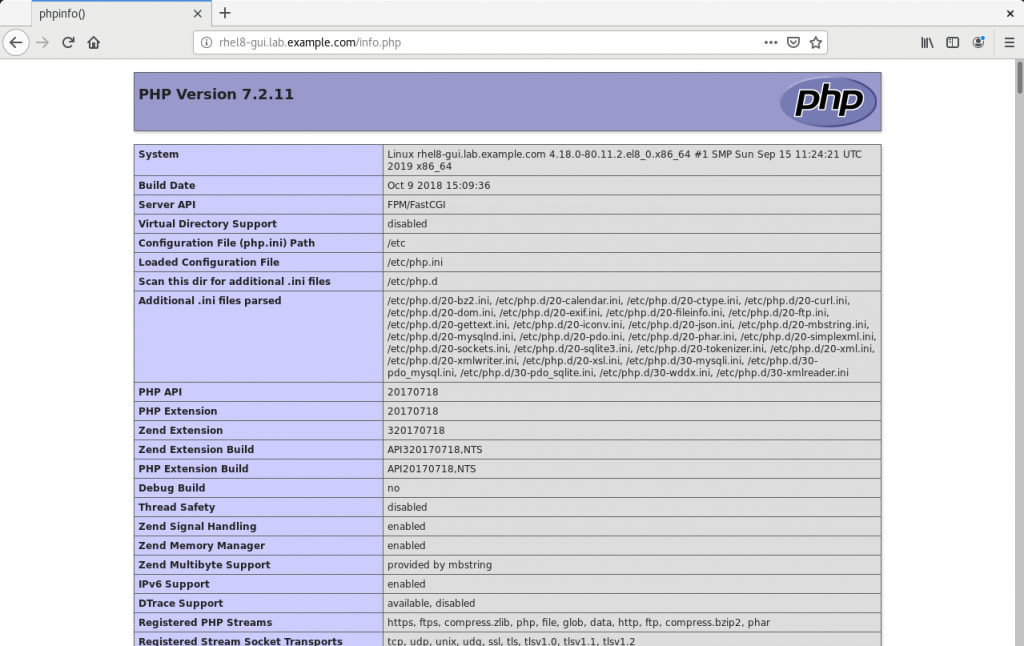The height and width of the screenshot is (646, 1024).
Task: Select the Build Date value Oct 9 2018
Action: click(x=439, y=186)
